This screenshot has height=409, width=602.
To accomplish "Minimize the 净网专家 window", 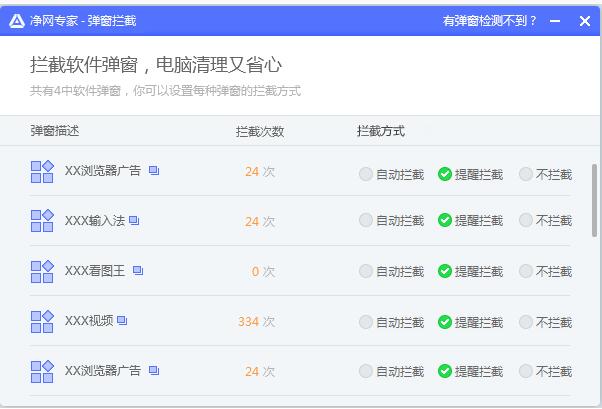I will coord(556,21).
